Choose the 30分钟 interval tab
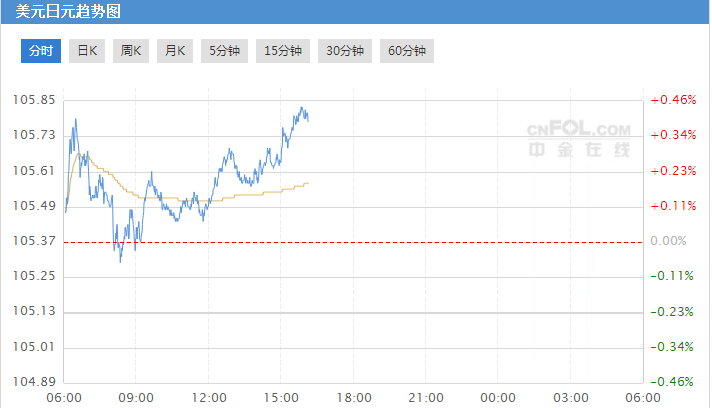Screen dimensions: 712x408 (x=345, y=51)
